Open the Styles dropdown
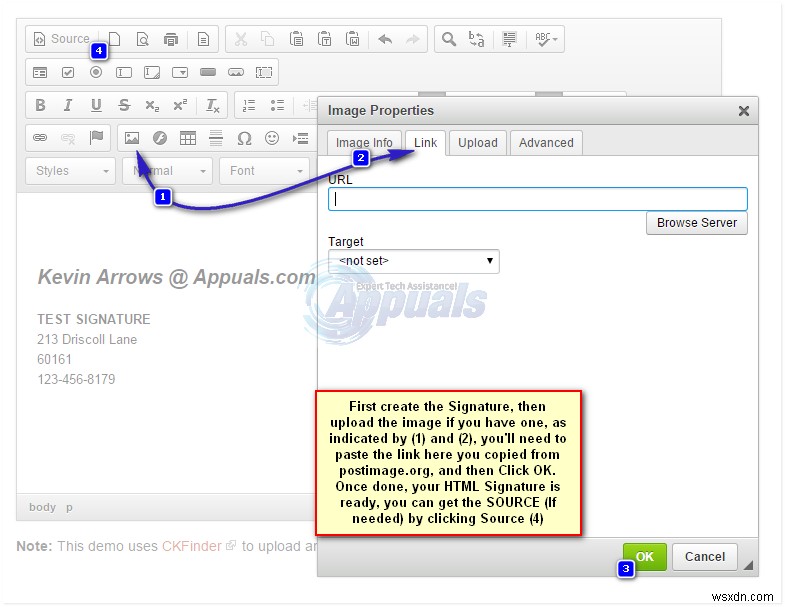 (x=71, y=171)
